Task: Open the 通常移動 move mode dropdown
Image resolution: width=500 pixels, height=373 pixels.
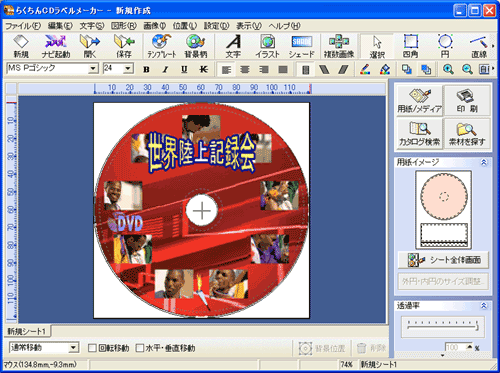Action: [x=73, y=348]
